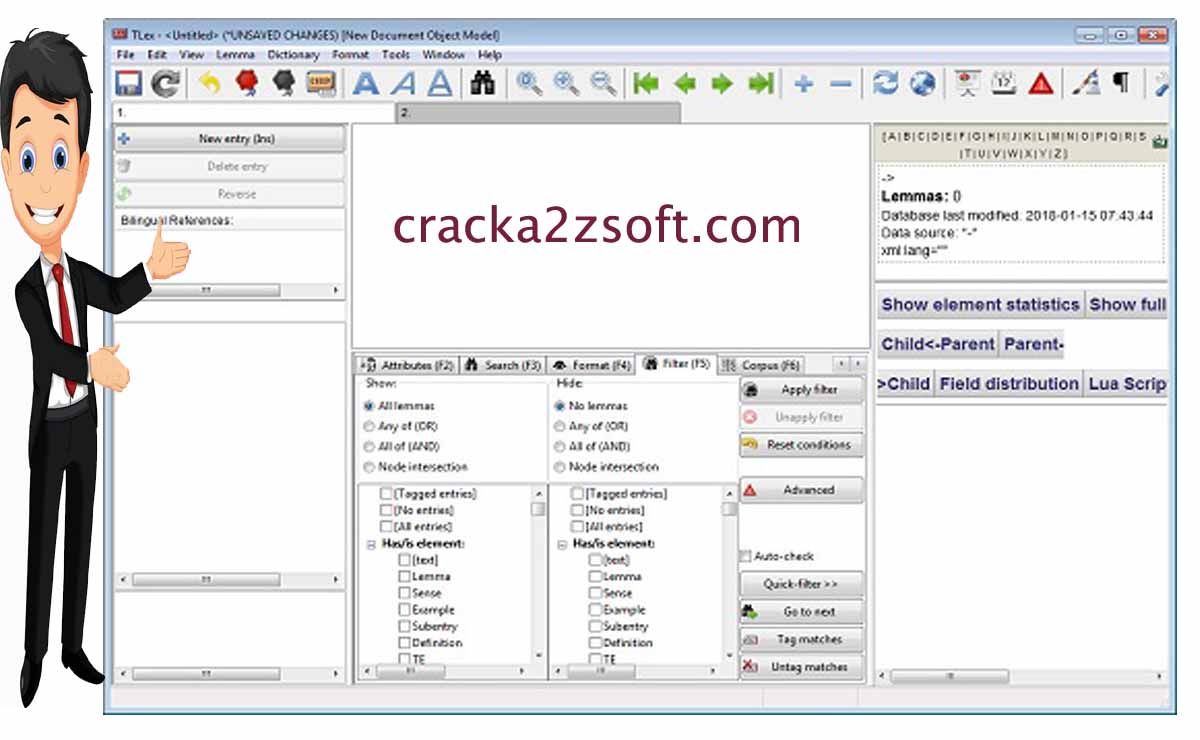Click the blue plus toolbar icon
Viewport: 1200px width, 740px height.
coord(803,83)
